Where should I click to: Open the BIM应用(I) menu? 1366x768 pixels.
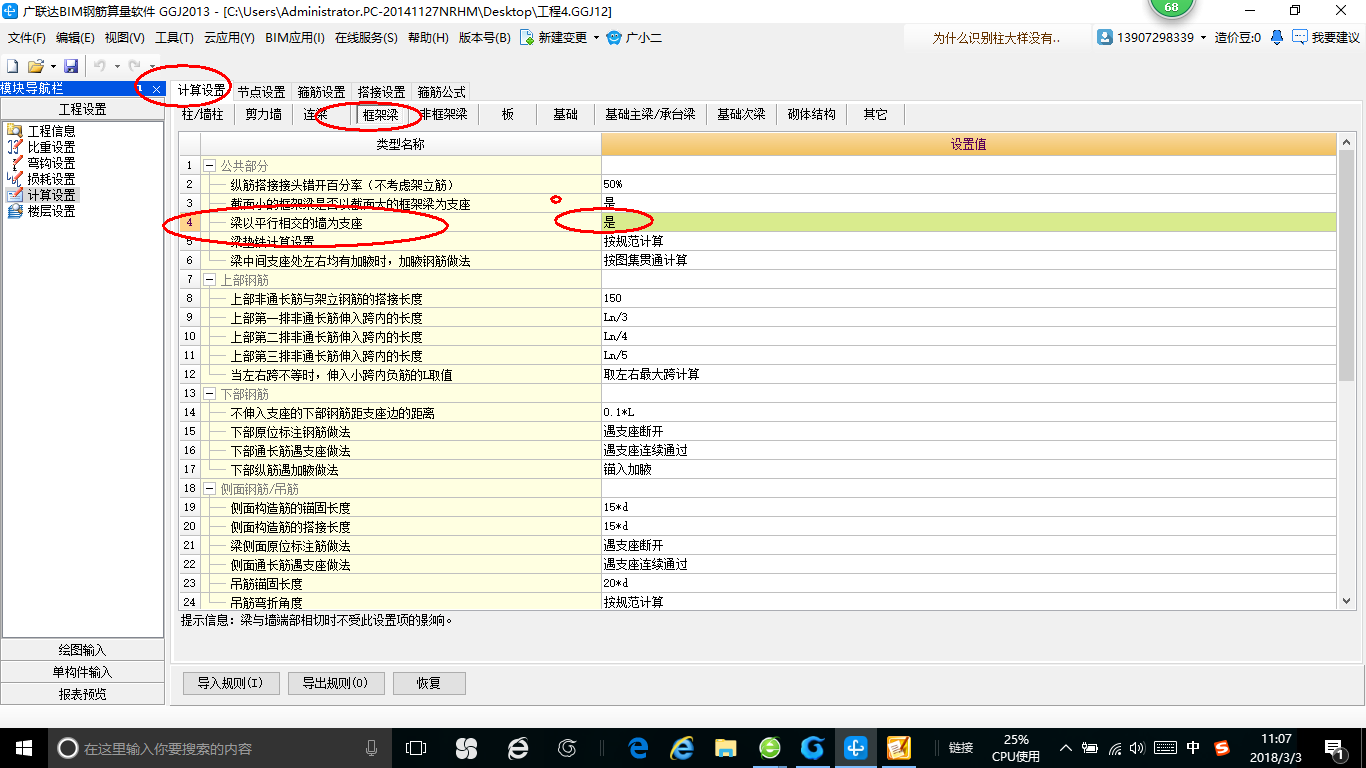[295, 38]
